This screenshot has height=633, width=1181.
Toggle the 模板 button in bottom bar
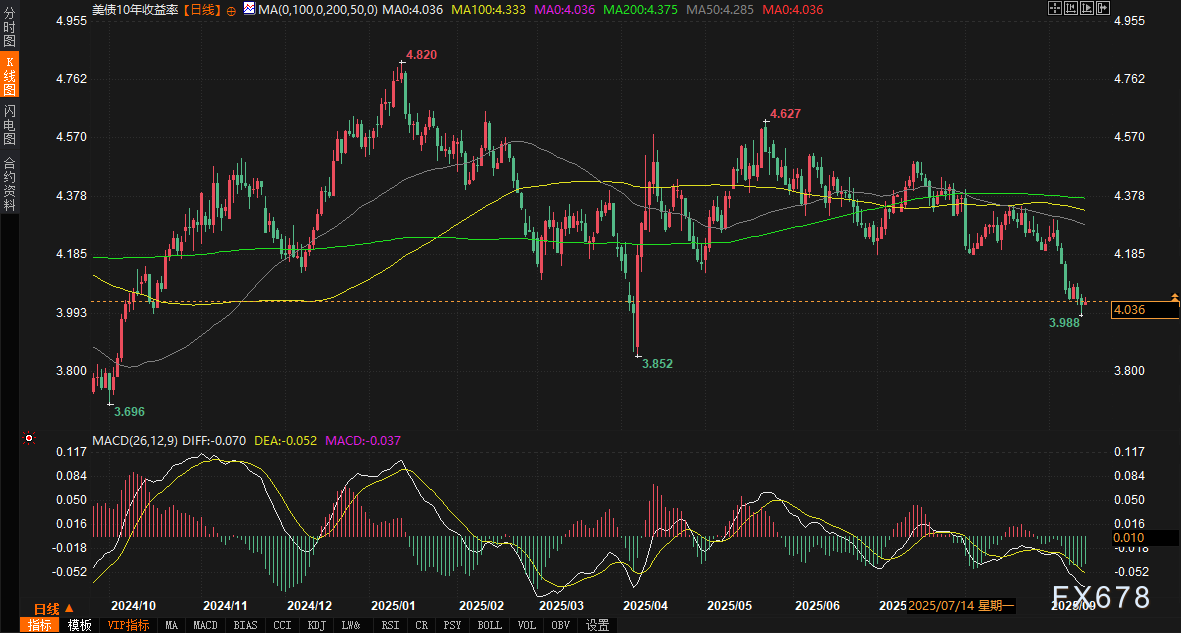[x=80, y=625]
